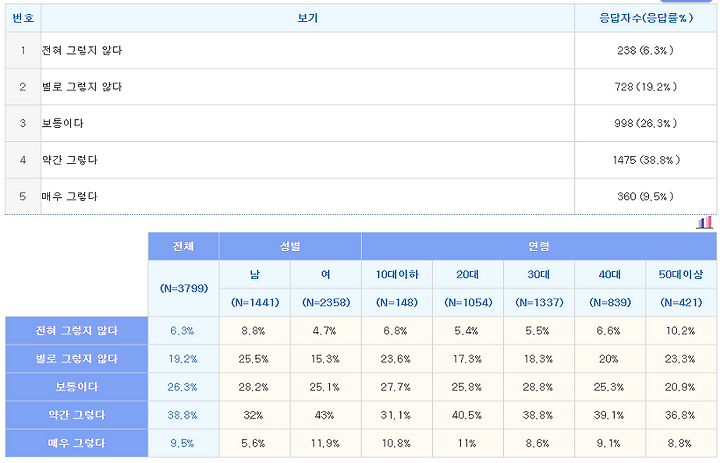This screenshot has height=463, width=720.
Task: Click the 17.3% cell under 20대
Action: tap(467, 359)
